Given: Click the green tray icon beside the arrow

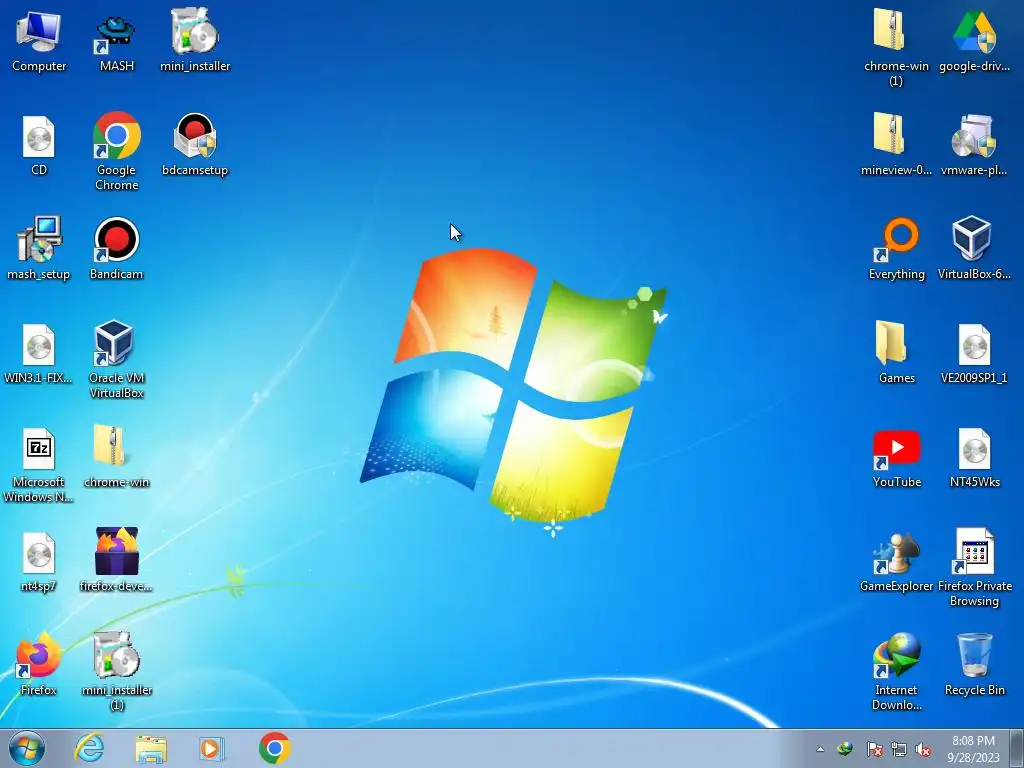Looking at the screenshot, I should 846,749.
